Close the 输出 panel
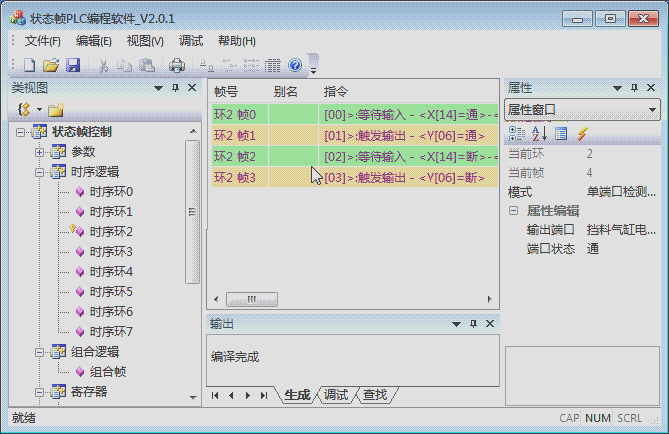Image resolution: width=669 pixels, height=434 pixels. (490, 323)
